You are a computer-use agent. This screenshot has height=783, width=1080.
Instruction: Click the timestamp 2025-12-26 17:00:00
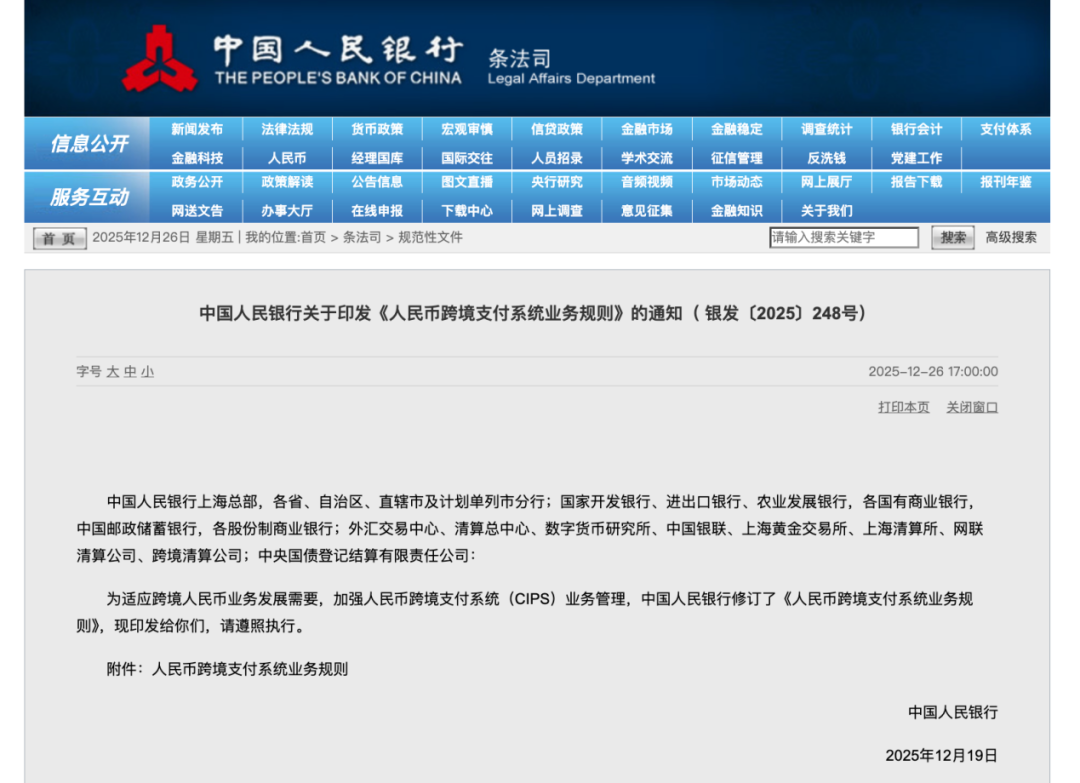pyautogui.click(x=933, y=372)
